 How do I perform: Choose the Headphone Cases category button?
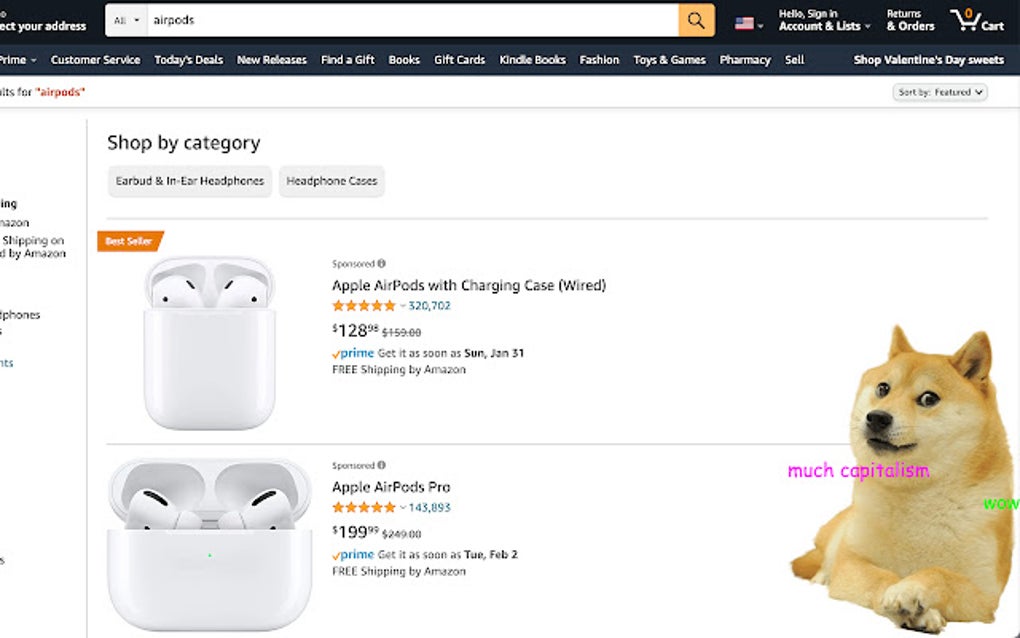coord(332,181)
